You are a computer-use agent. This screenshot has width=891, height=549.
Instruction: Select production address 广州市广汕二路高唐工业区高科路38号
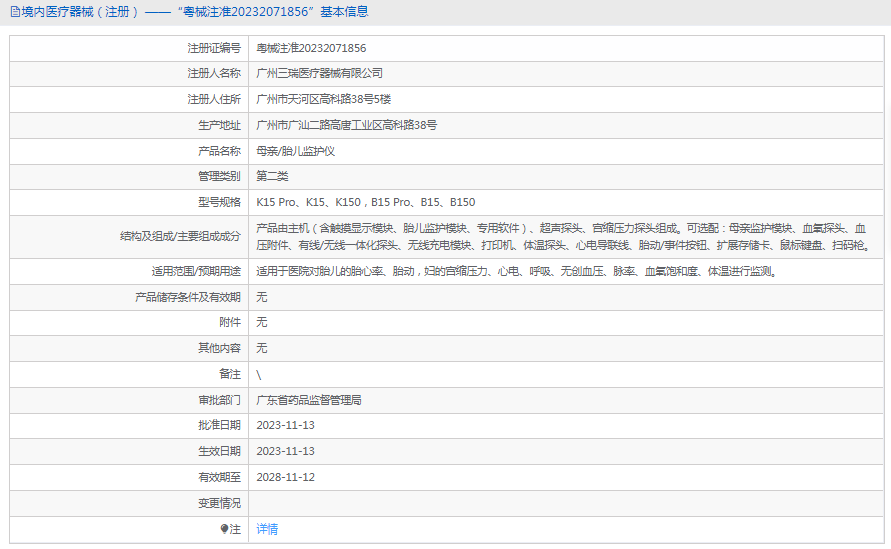click(347, 125)
